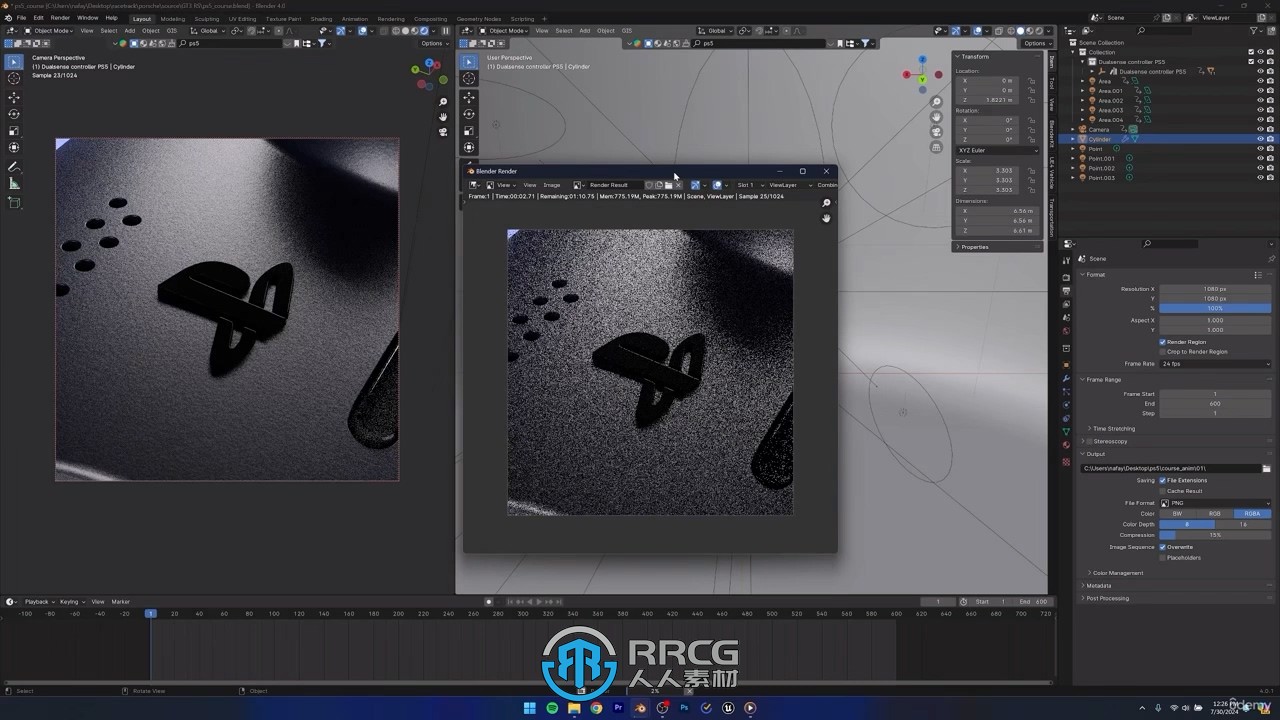Image resolution: width=1280 pixels, height=720 pixels.
Task: Click the pan hand icon in the left viewport
Action: click(443, 117)
